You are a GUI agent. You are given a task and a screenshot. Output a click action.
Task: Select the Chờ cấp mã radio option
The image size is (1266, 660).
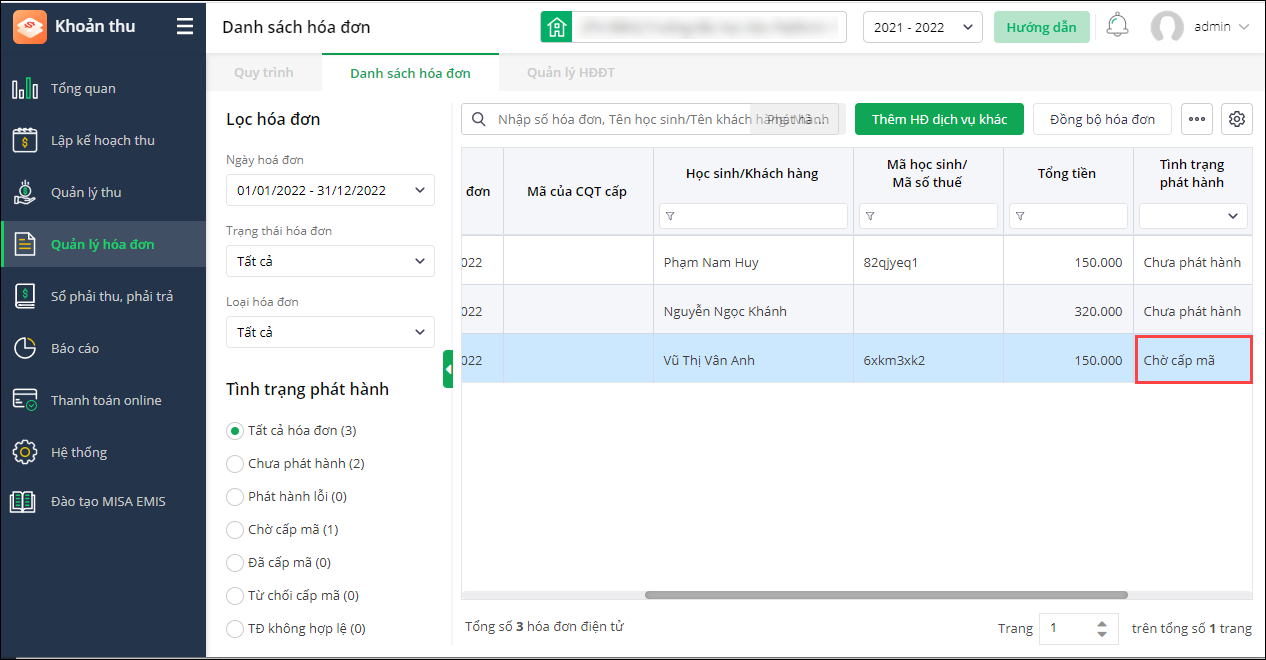tap(235, 530)
